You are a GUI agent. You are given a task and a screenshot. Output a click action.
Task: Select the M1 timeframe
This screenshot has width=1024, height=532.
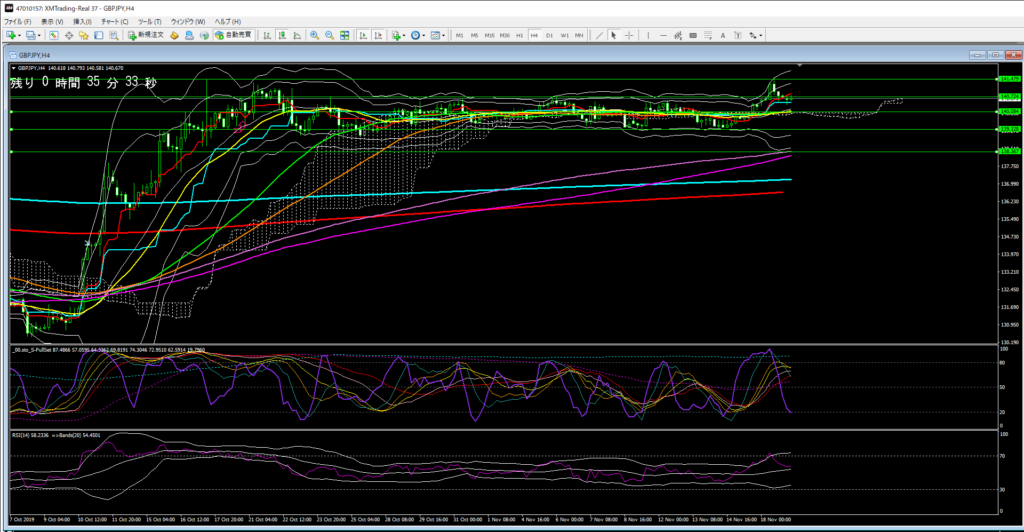[x=460, y=35]
